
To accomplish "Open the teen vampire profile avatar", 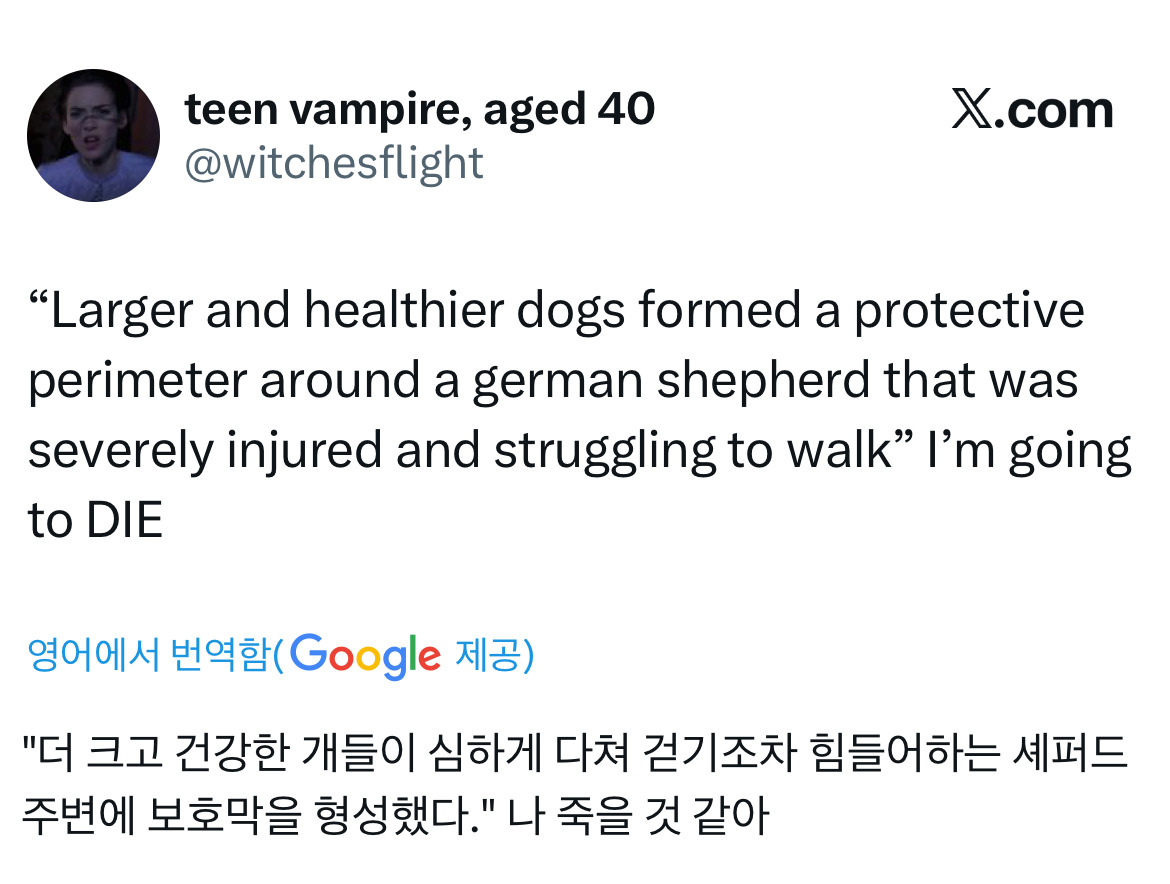I will pyautogui.click(x=93, y=135).
